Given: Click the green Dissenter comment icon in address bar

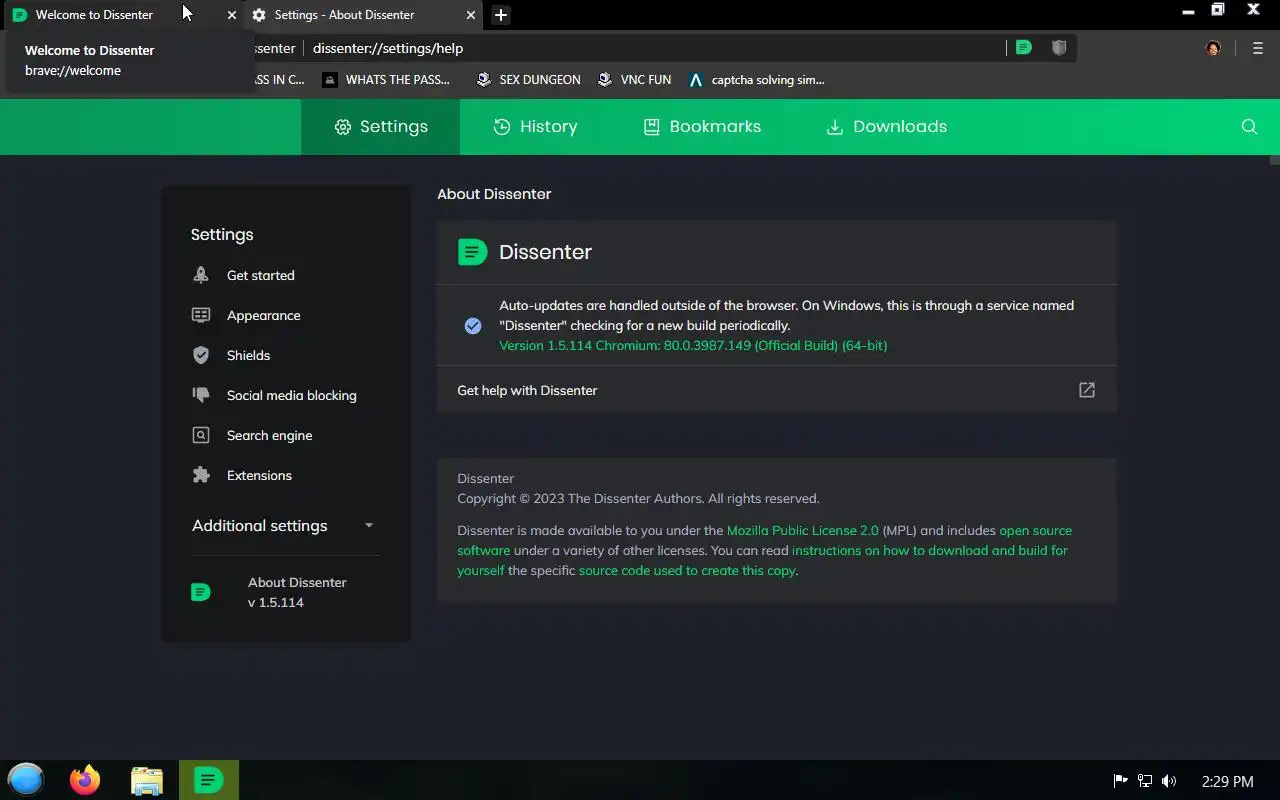Looking at the screenshot, I should pyautogui.click(x=1023, y=47).
